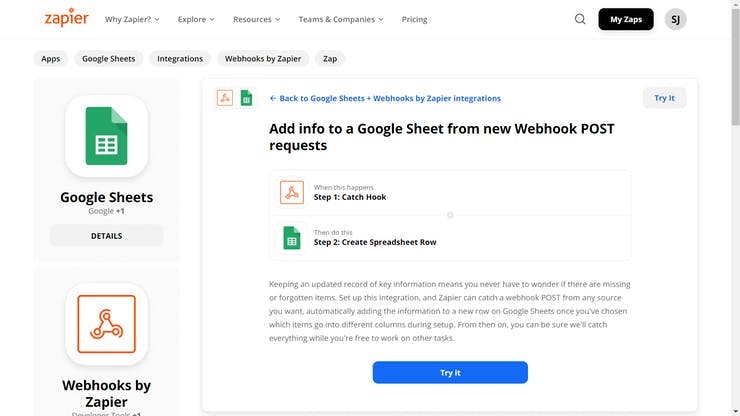Click the large Webhooks by Zapier icon
740x416 pixels.
[106, 323]
